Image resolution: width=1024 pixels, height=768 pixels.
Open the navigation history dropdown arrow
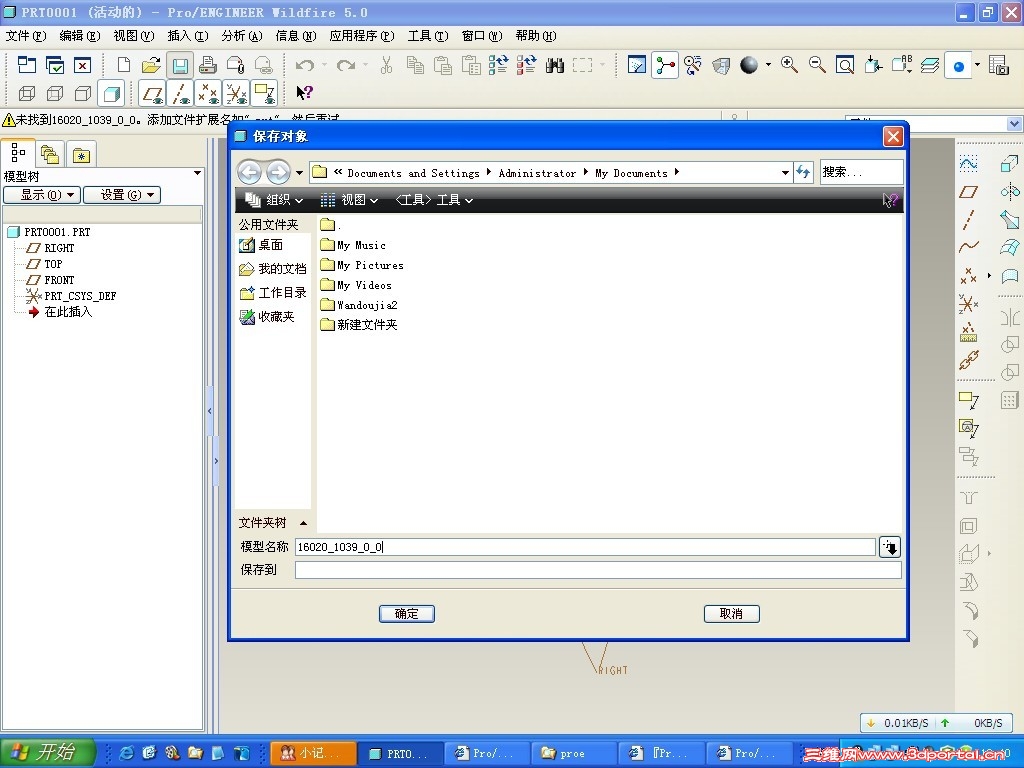tap(299, 172)
